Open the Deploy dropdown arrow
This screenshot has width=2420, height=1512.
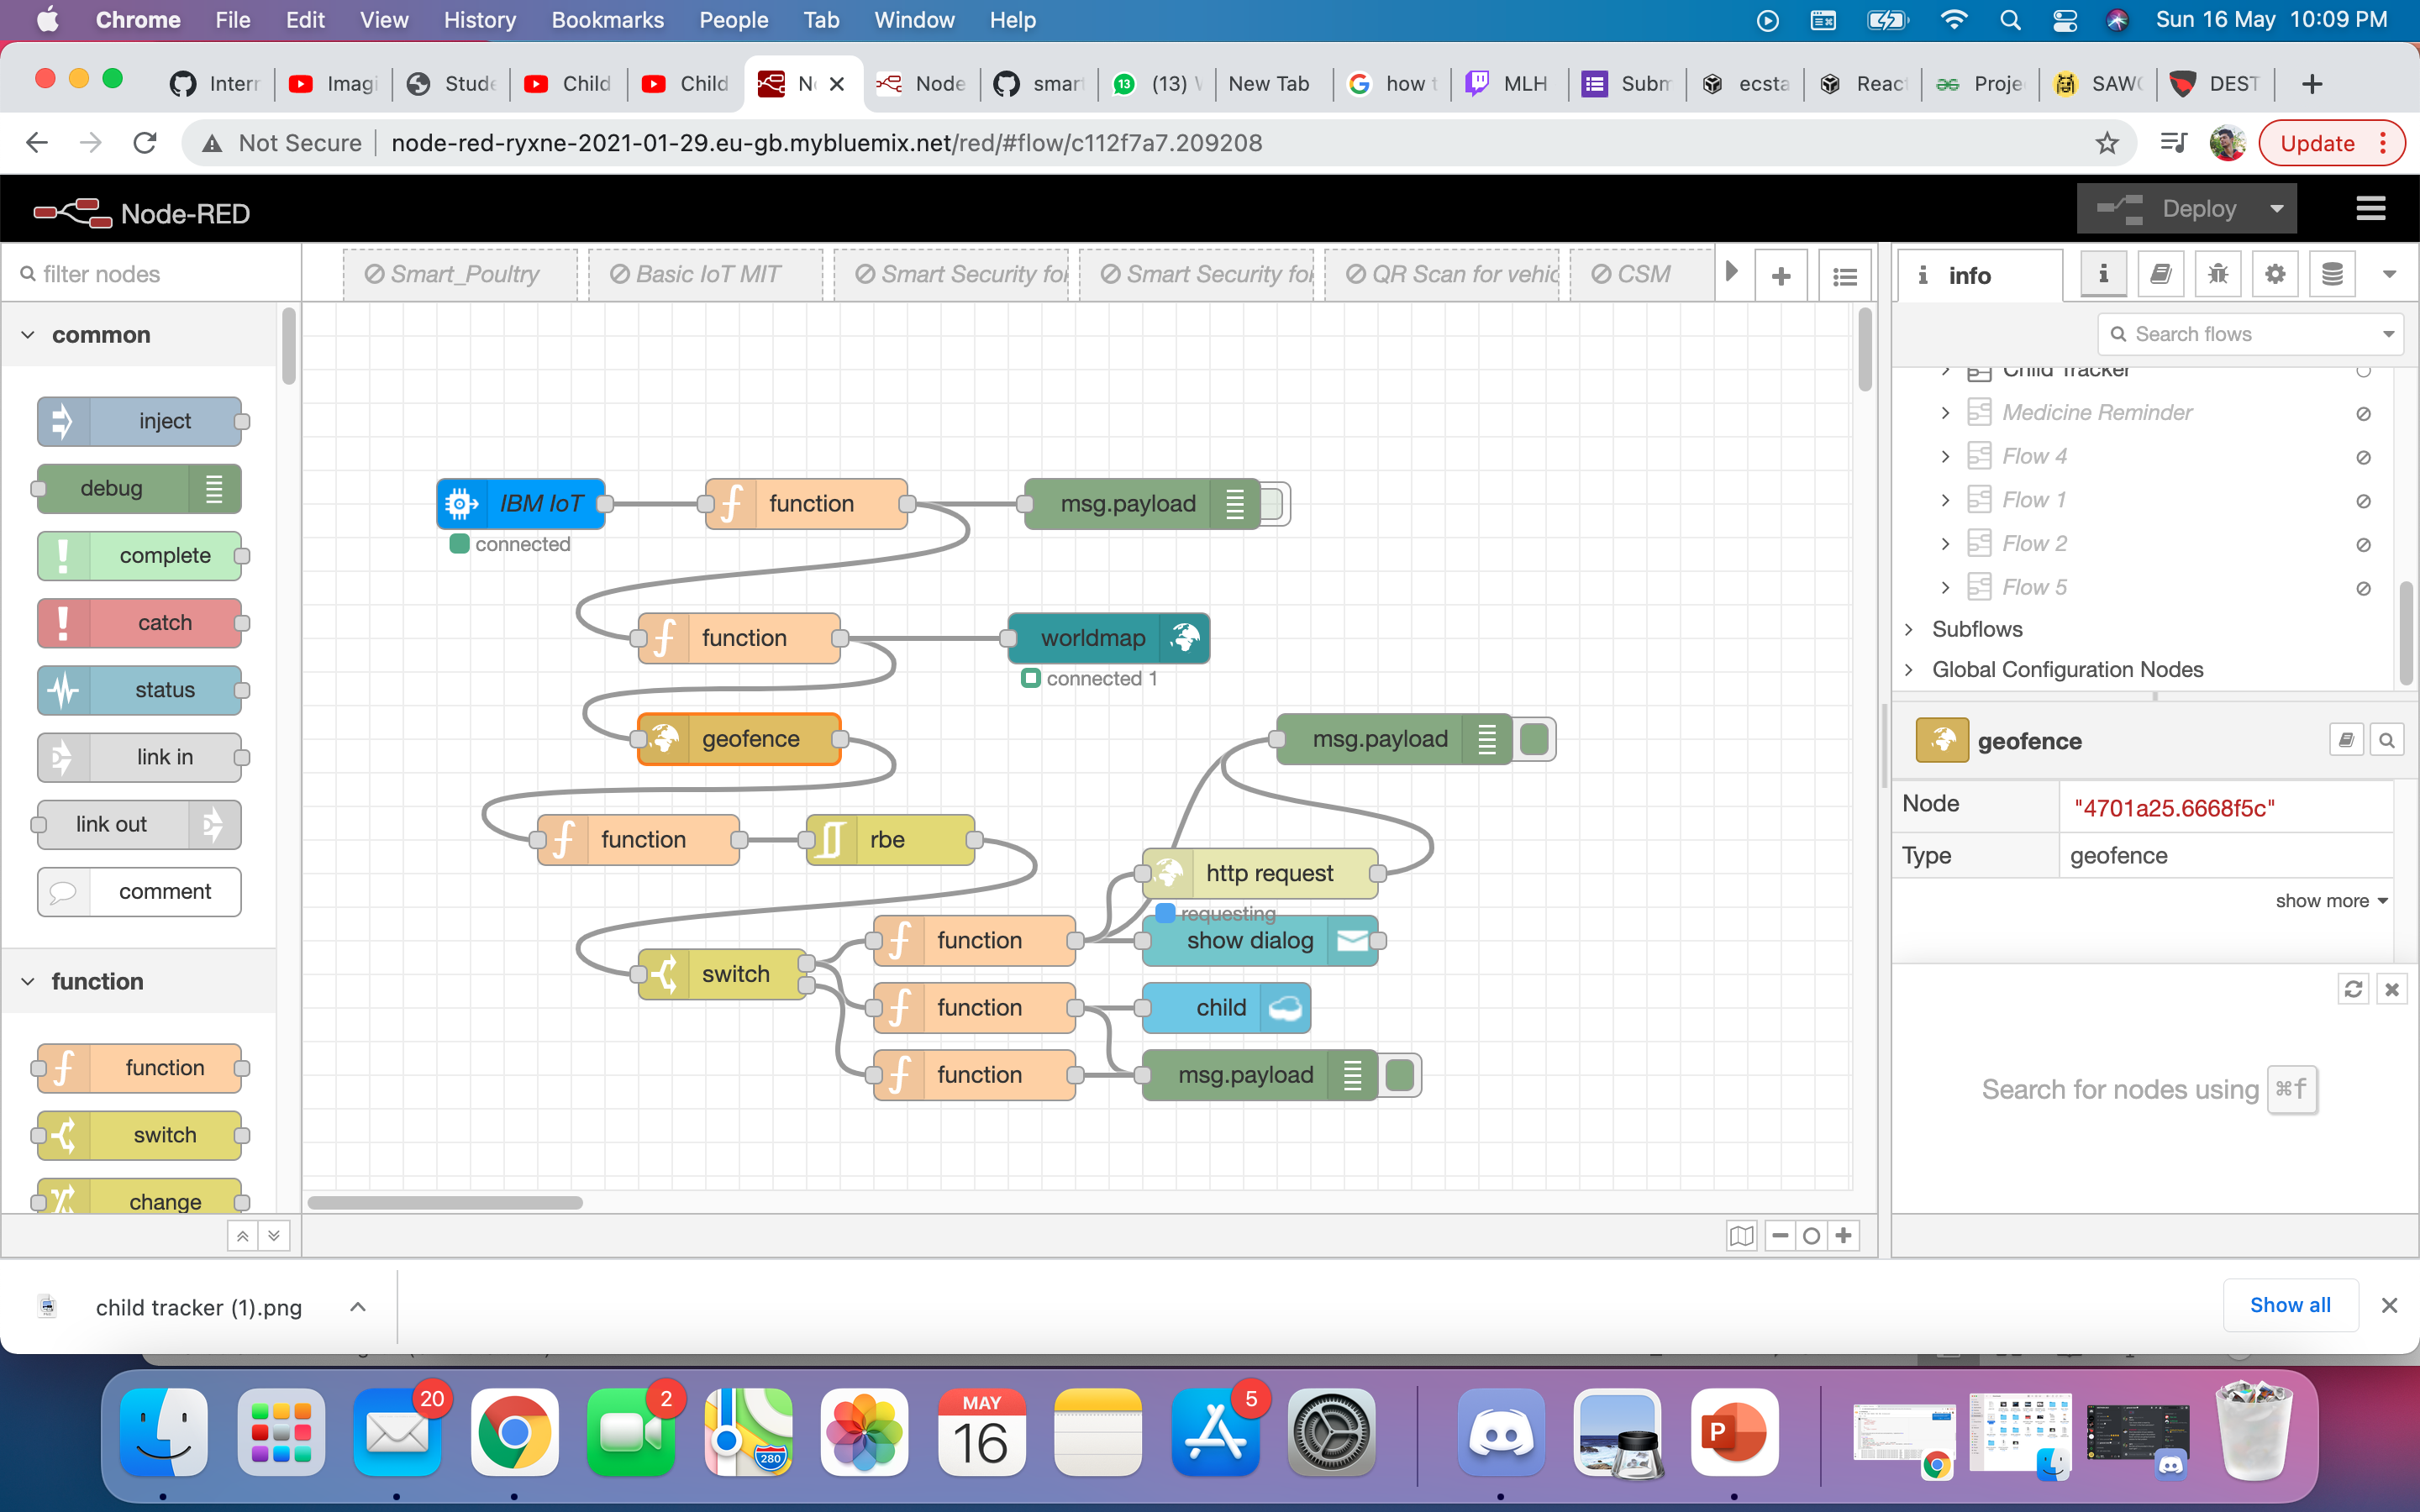[2277, 209]
